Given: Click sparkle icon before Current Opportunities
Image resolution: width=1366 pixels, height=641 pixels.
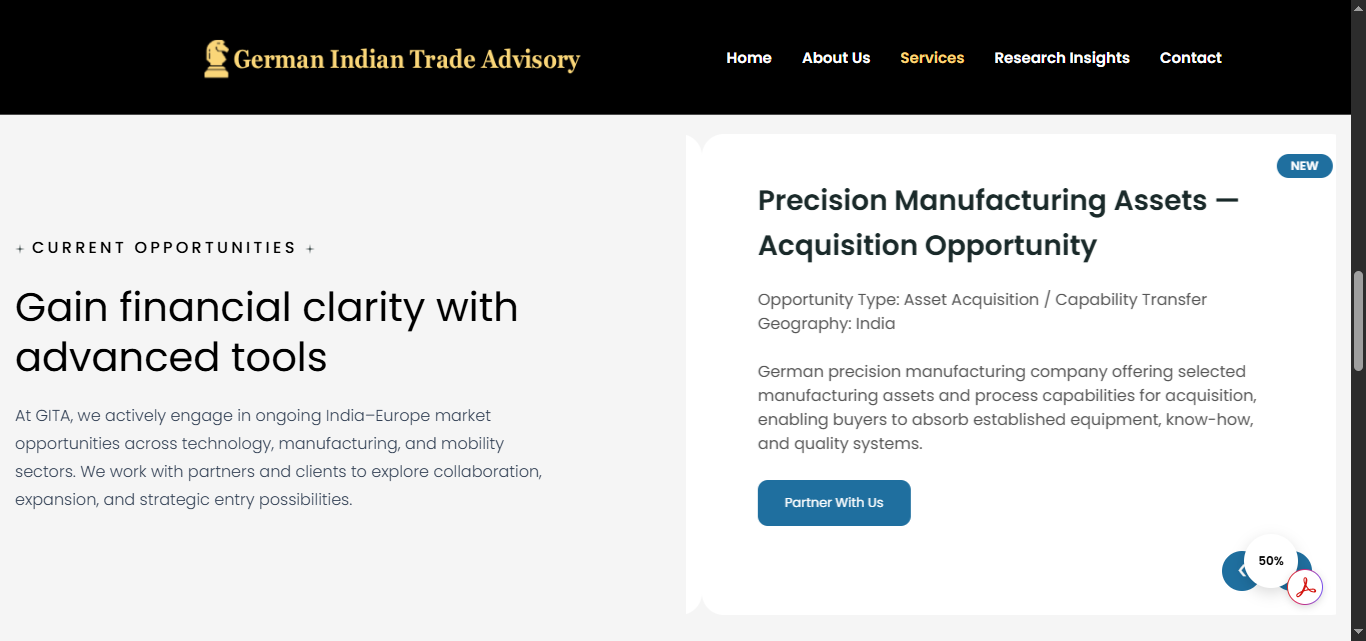Looking at the screenshot, I should [20, 249].
